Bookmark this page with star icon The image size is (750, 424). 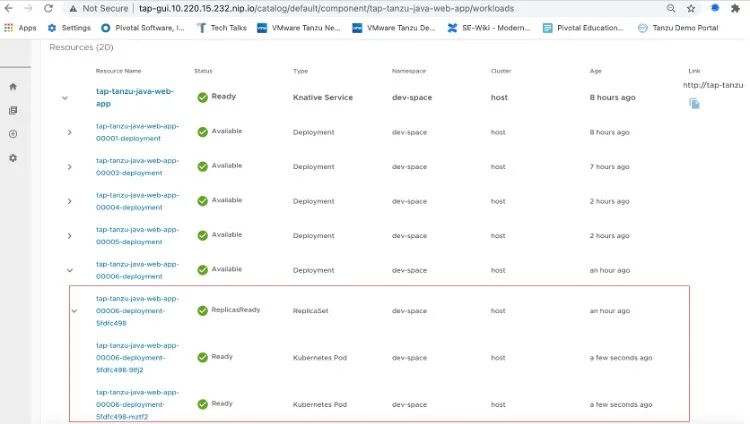[x=691, y=8]
